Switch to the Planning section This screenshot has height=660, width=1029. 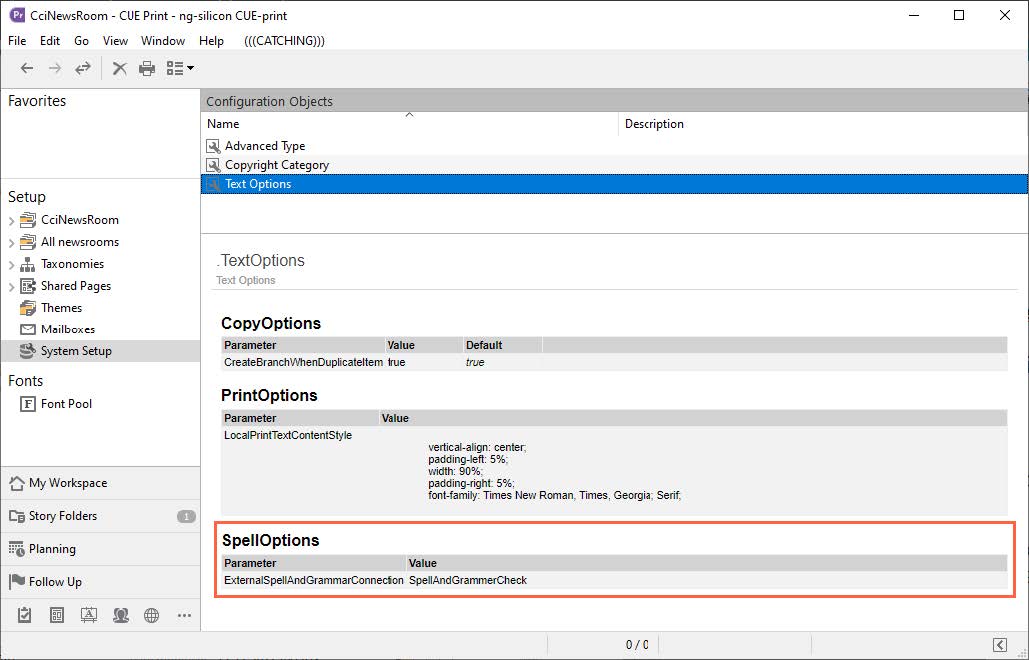[x=52, y=549]
